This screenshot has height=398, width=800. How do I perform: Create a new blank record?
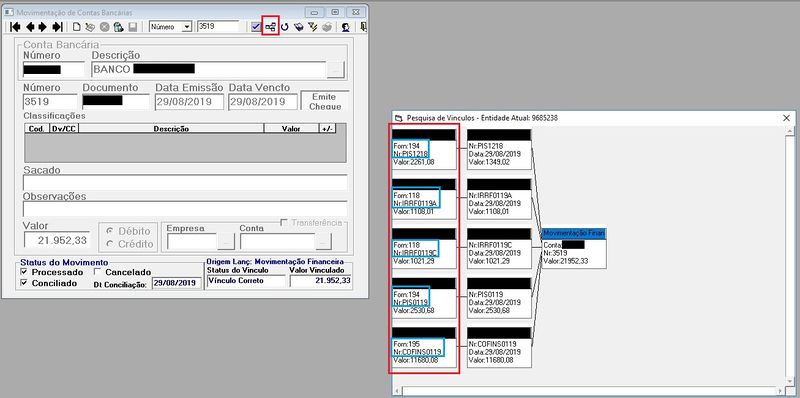[x=77, y=27]
